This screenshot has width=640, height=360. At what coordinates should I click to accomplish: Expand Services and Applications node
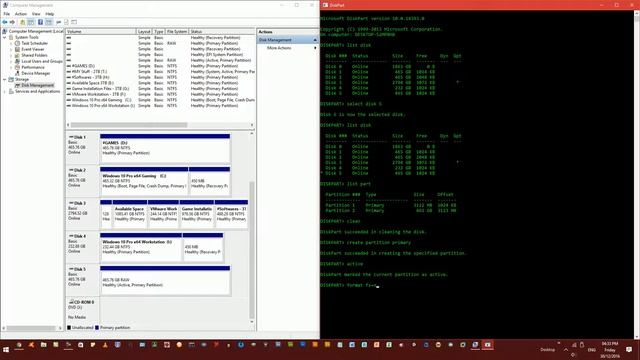click(x=5, y=91)
